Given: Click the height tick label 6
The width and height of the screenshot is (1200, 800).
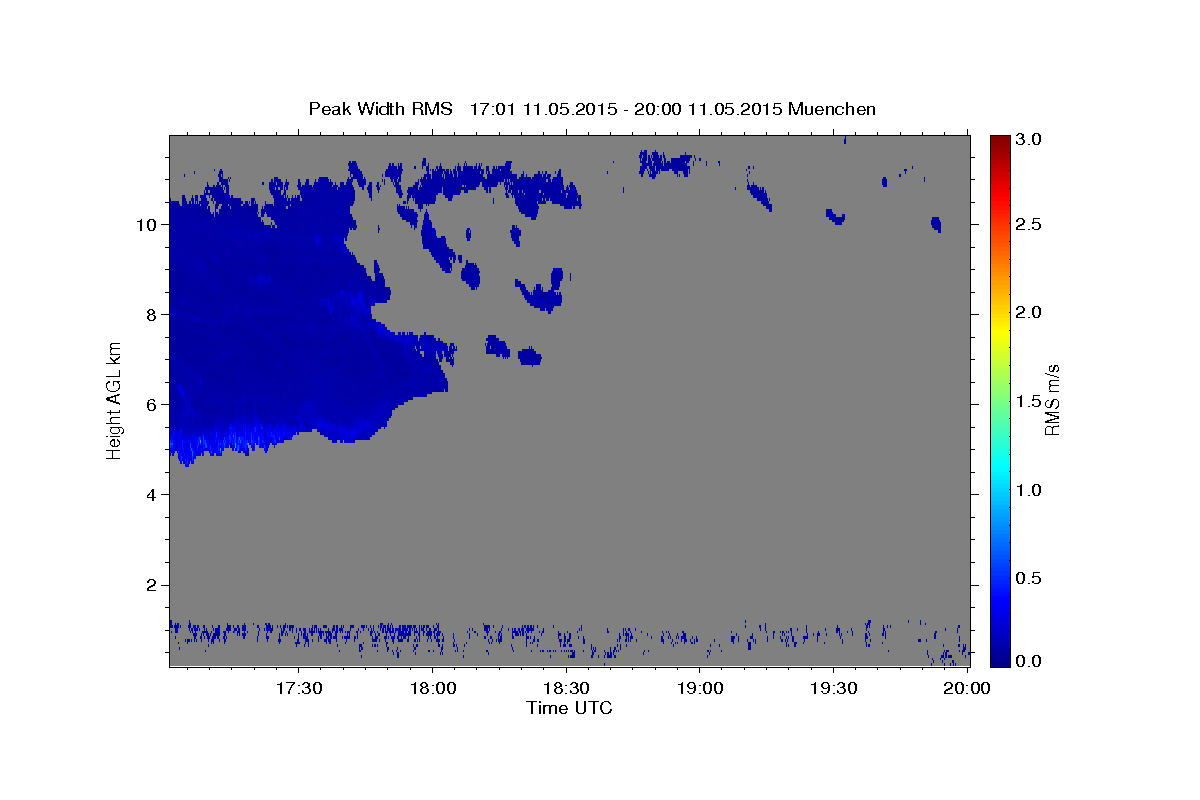Looking at the screenshot, I should 151,404.
